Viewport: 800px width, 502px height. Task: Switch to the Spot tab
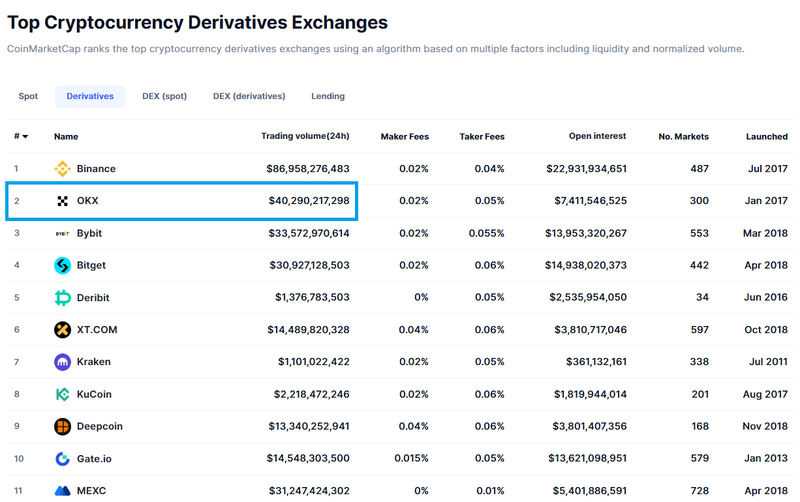(28, 96)
